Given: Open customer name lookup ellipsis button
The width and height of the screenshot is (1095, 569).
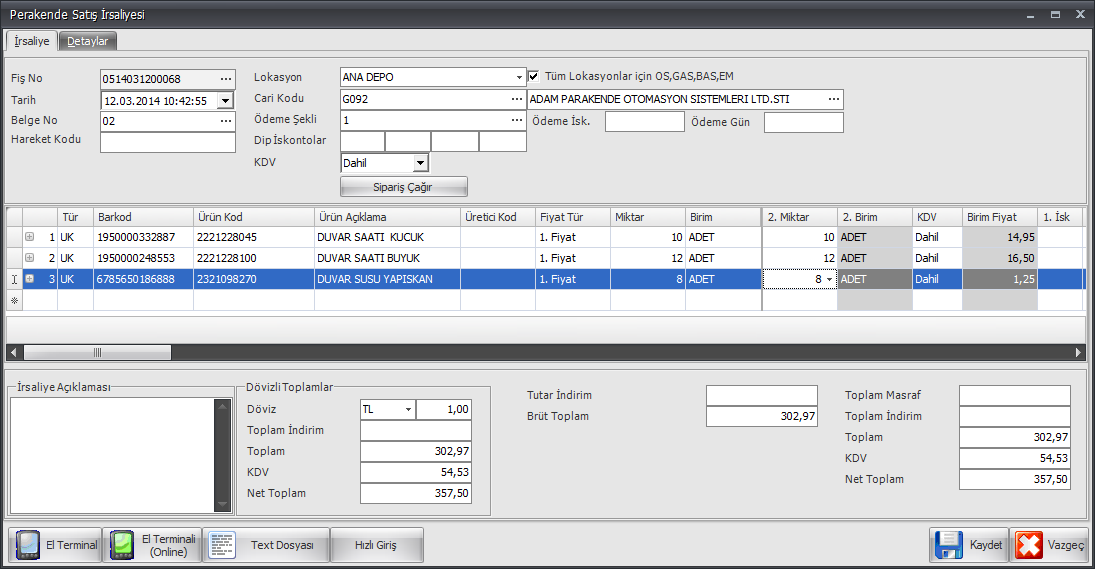Looking at the screenshot, I should [834, 99].
